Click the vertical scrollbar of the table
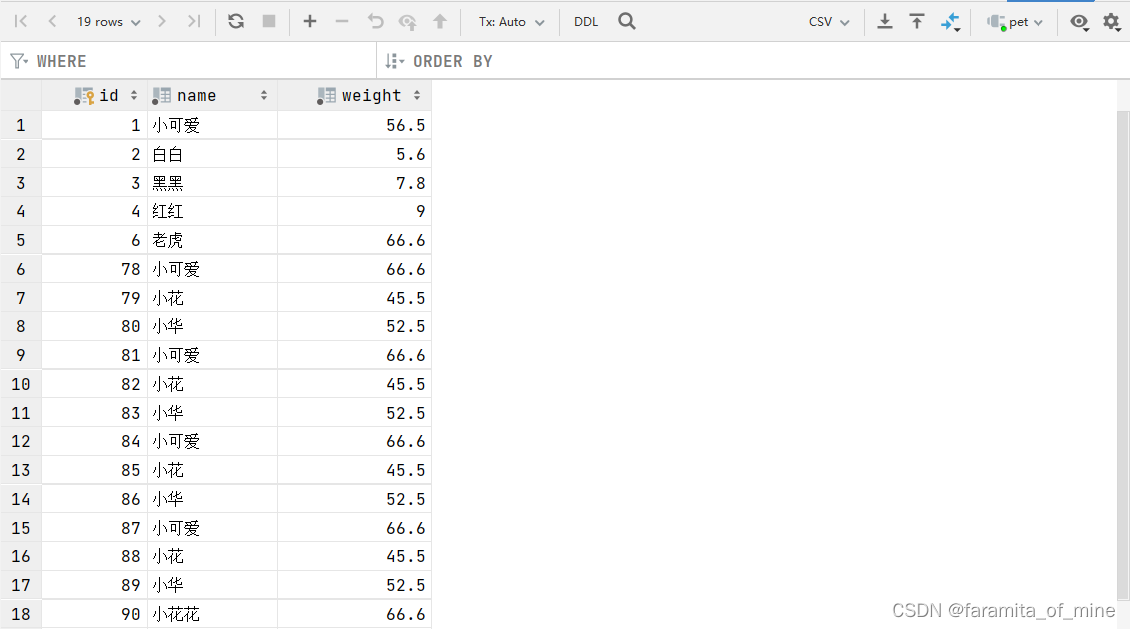 pos(1123,354)
